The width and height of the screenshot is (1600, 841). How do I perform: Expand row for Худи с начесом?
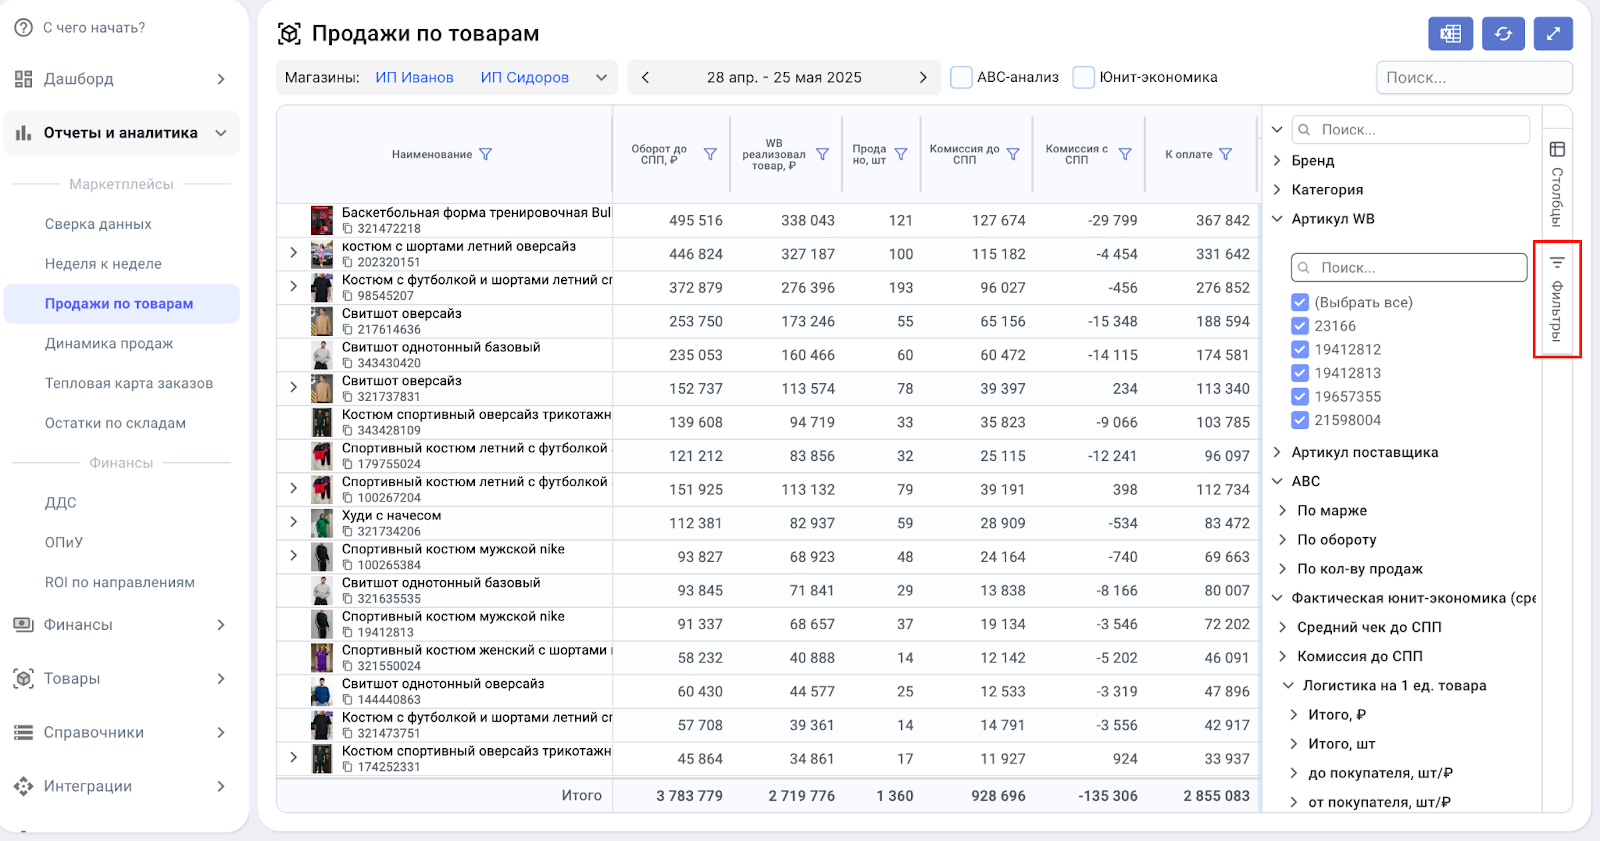(x=293, y=522)
